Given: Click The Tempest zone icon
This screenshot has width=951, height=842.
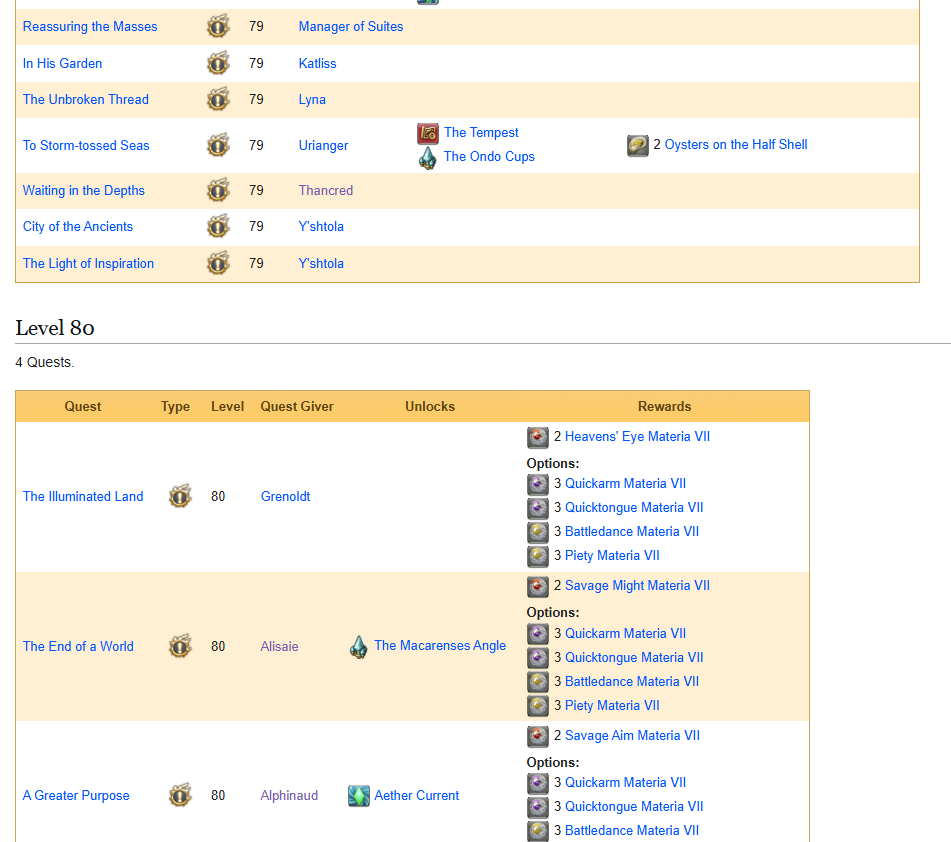Looking at the screenshot, I should click(428, 133).
